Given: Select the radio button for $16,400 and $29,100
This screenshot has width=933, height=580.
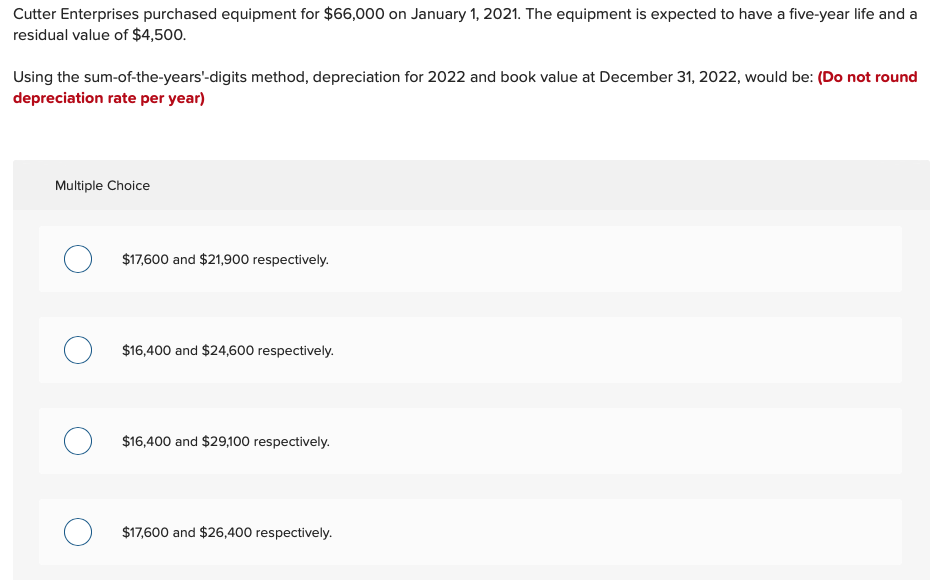Looking at the screenshot, I should 78,440.
